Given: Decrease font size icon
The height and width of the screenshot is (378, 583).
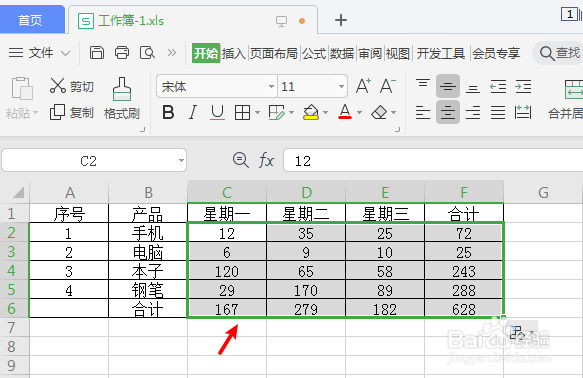Looking at the screenshot, I should [387, 86].
